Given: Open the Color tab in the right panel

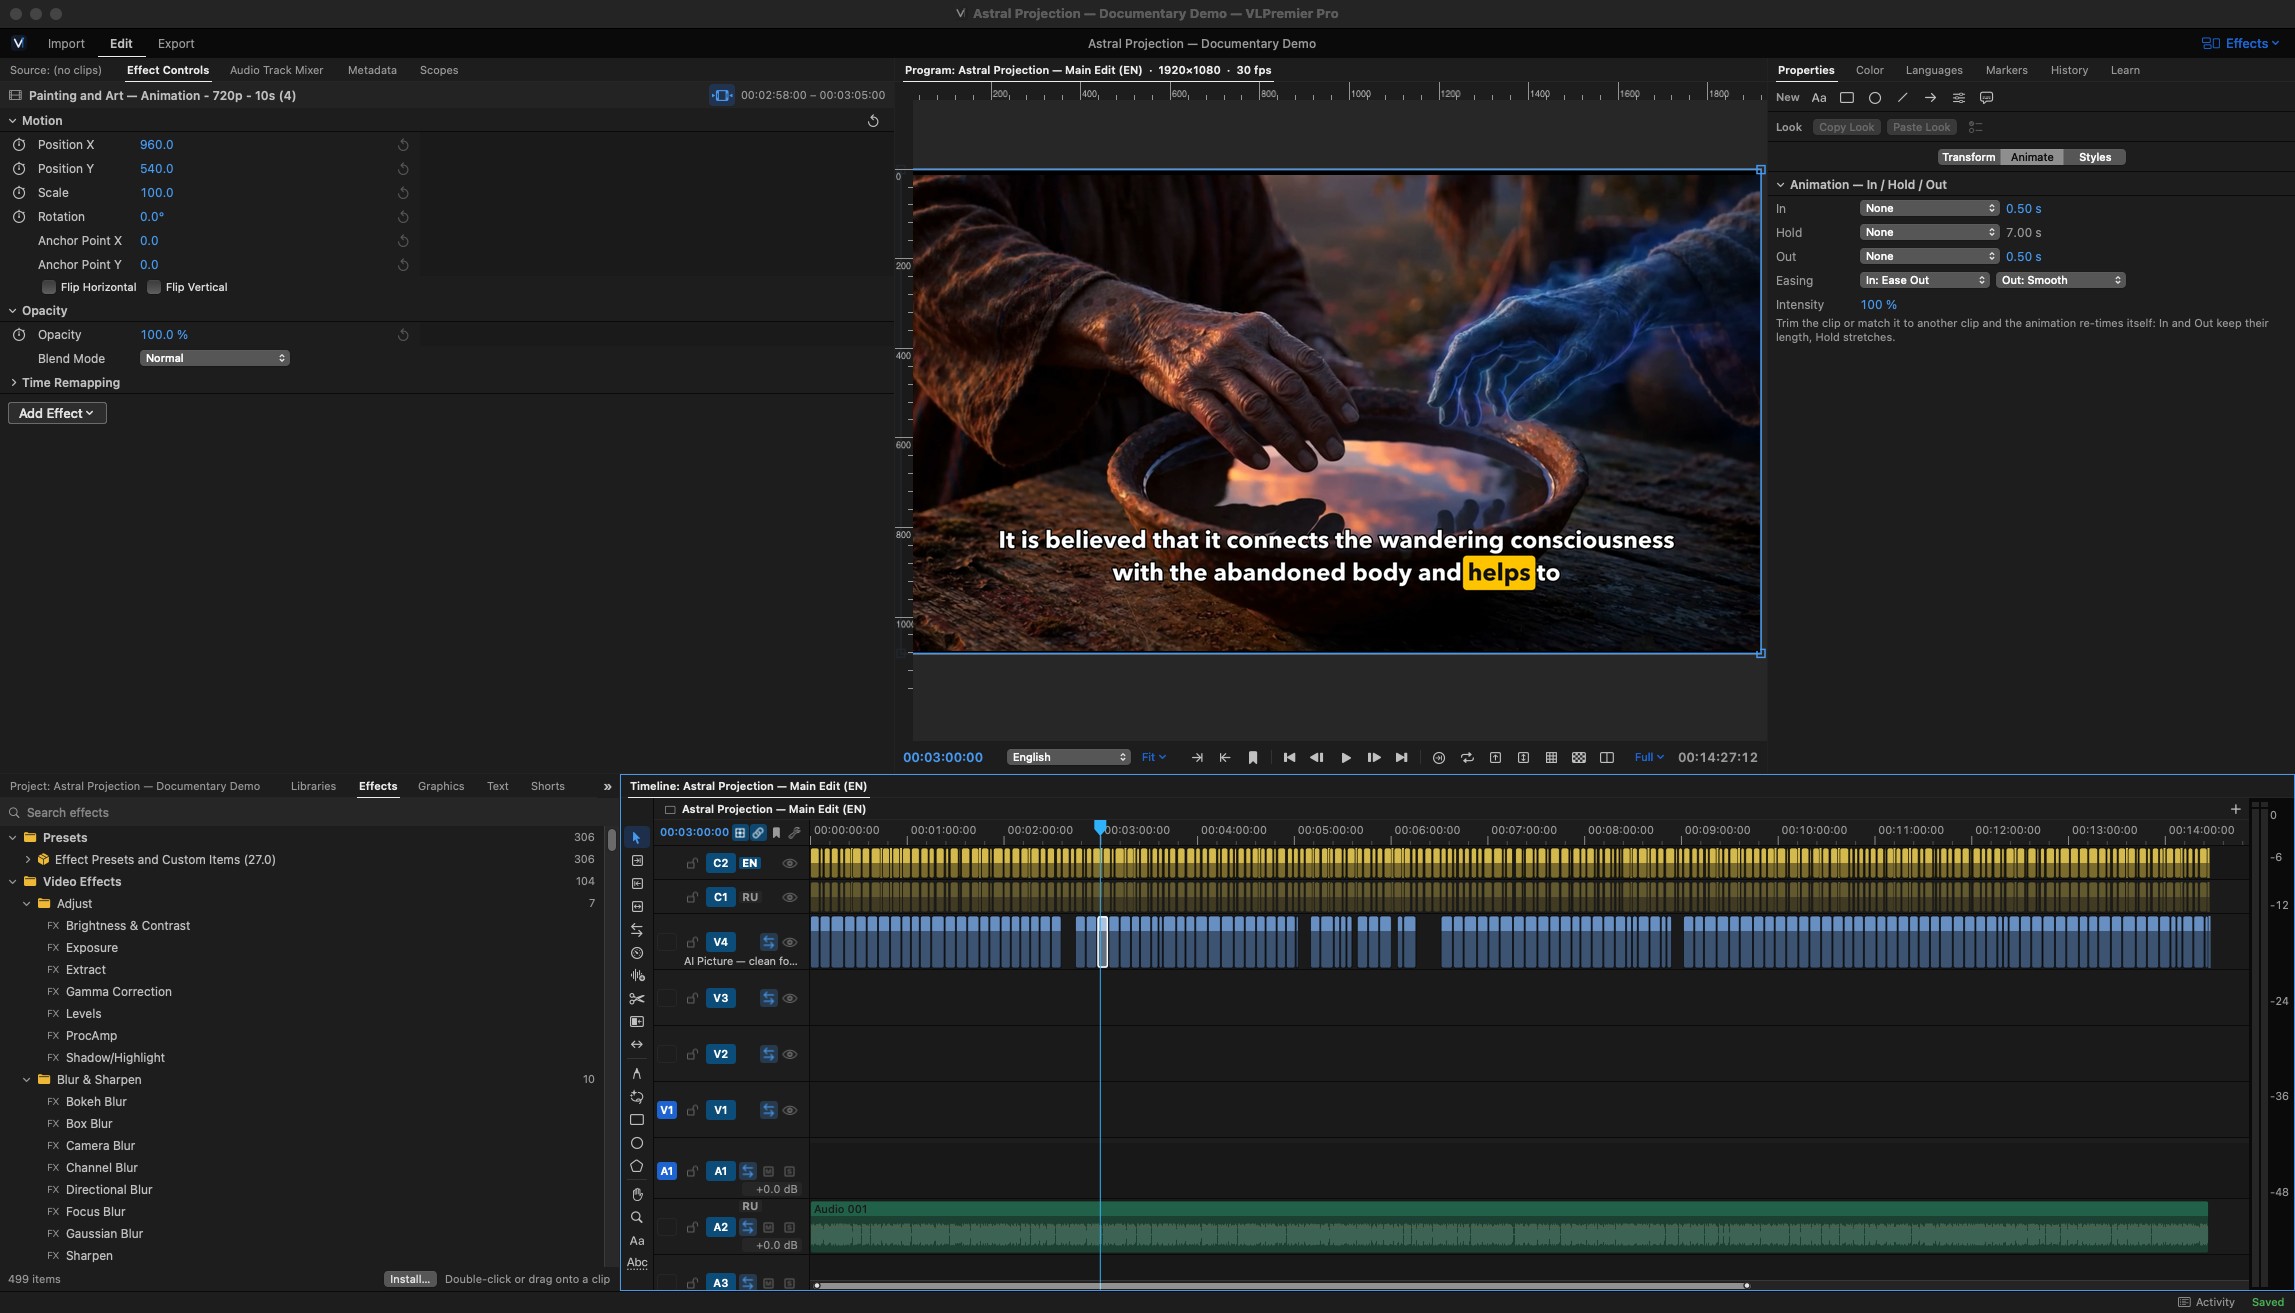Looking at the screenshot, I should (1869, 70).
